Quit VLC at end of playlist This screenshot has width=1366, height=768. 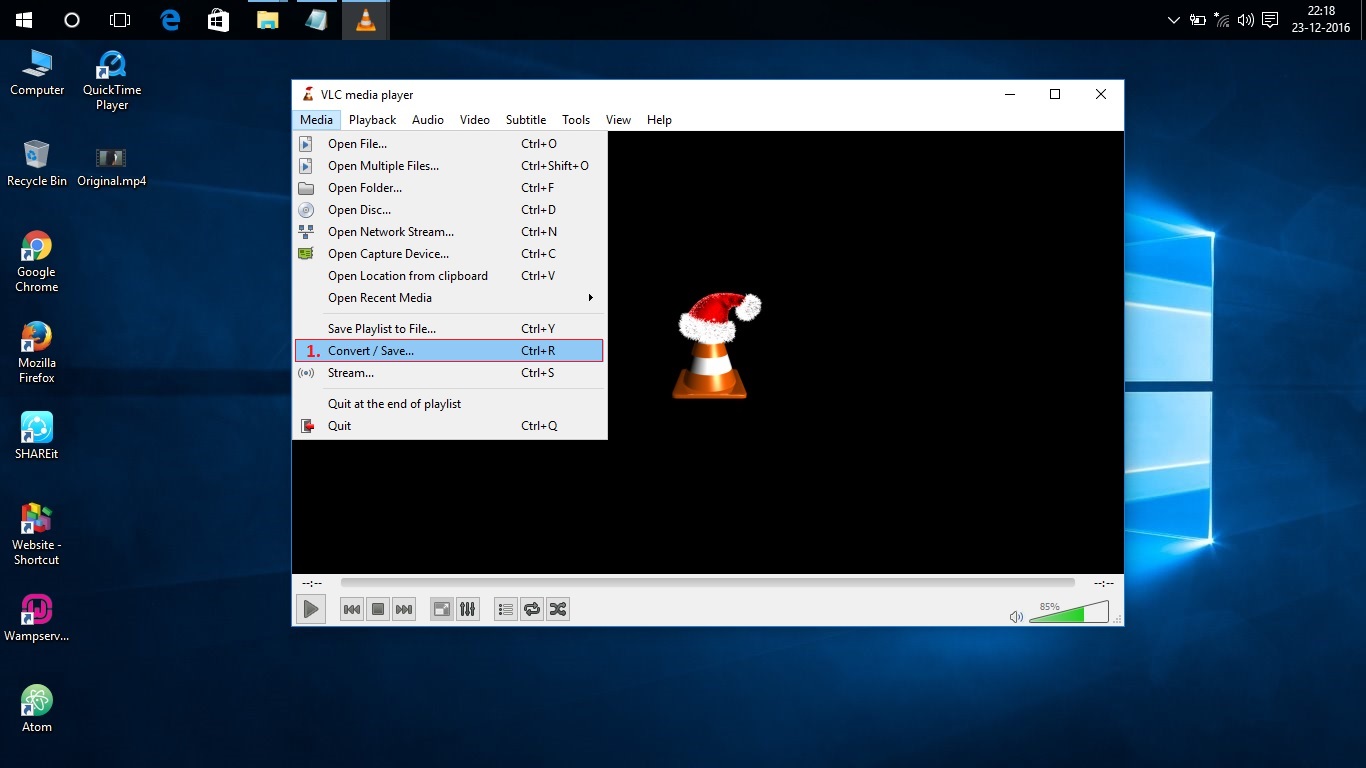tap(394, 403)
